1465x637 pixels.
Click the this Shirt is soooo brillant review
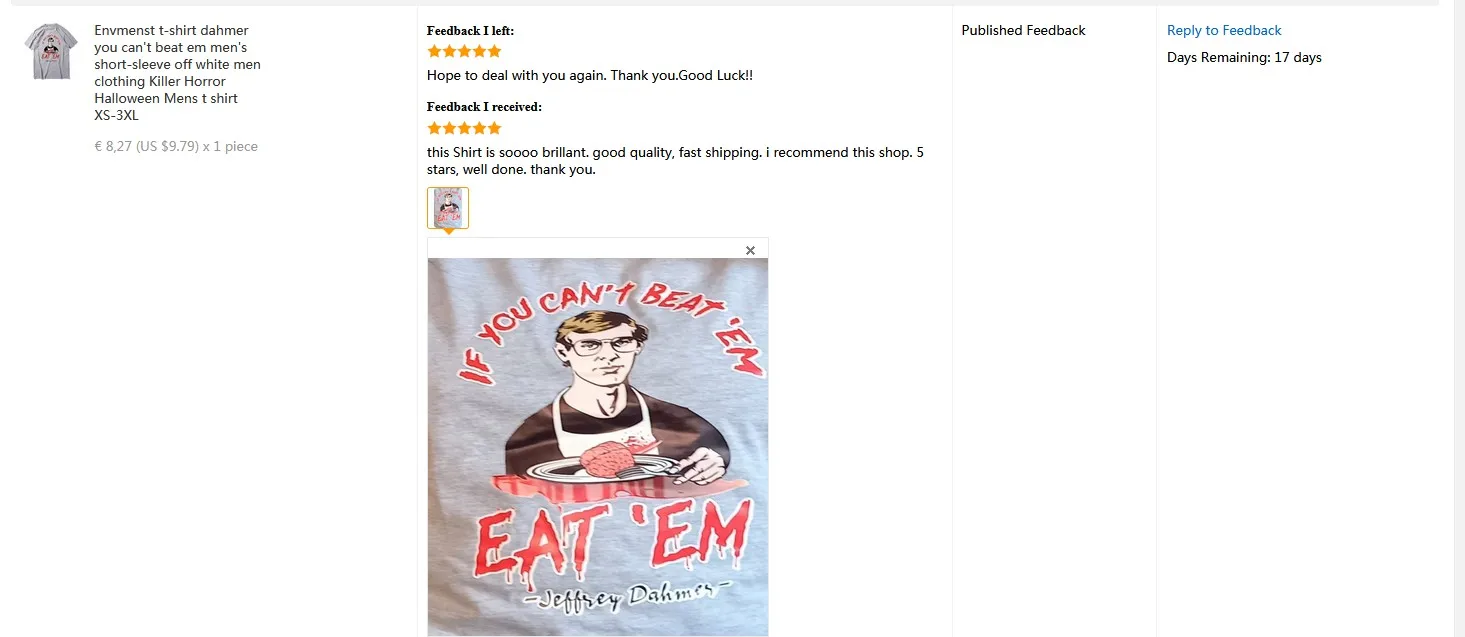click(675, 161)
